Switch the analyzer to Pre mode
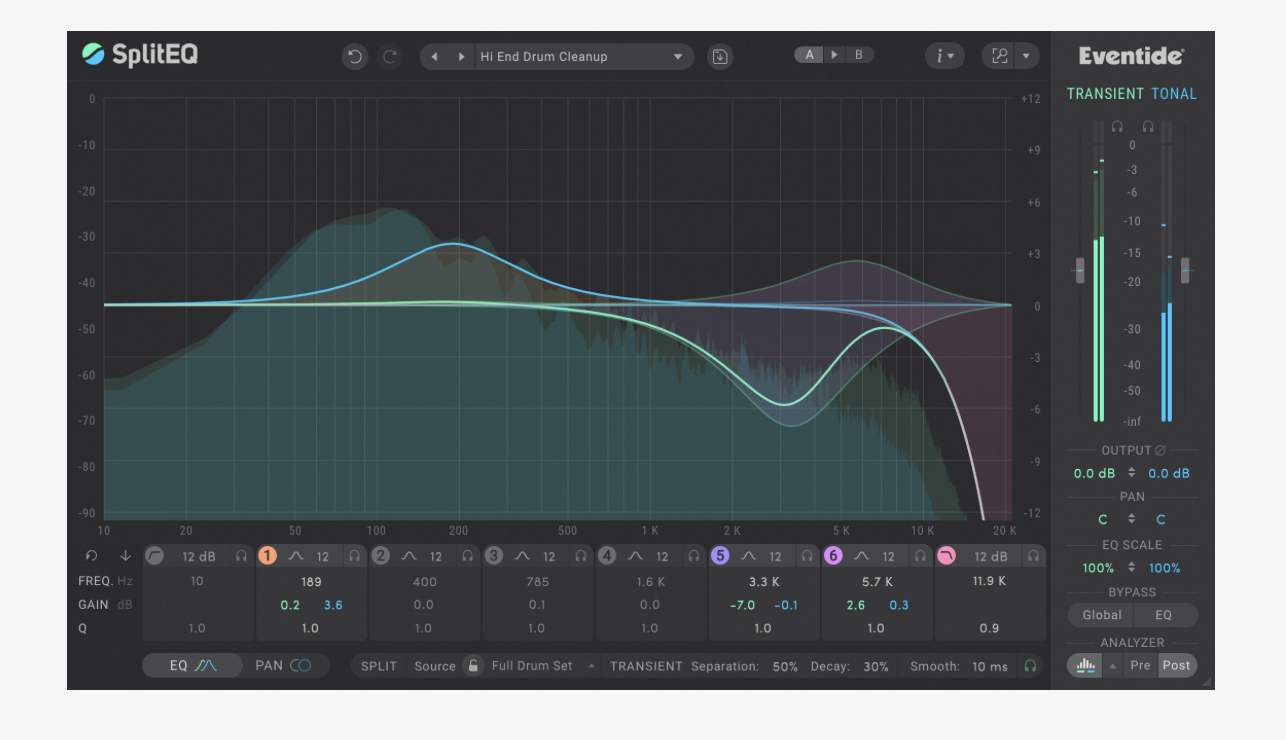This screenshot has height=740, width=1286. coord(1140,666)
